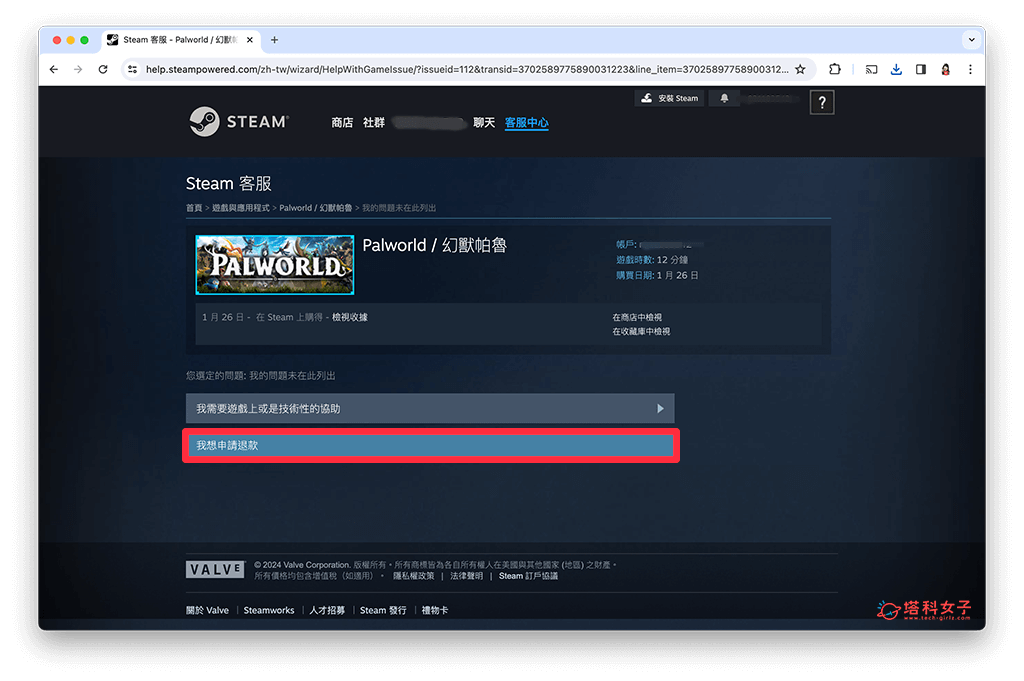Viewport: 1024px width, 681px height.
Task: Click the Valve logo in the footer
Action: (215, 569)
